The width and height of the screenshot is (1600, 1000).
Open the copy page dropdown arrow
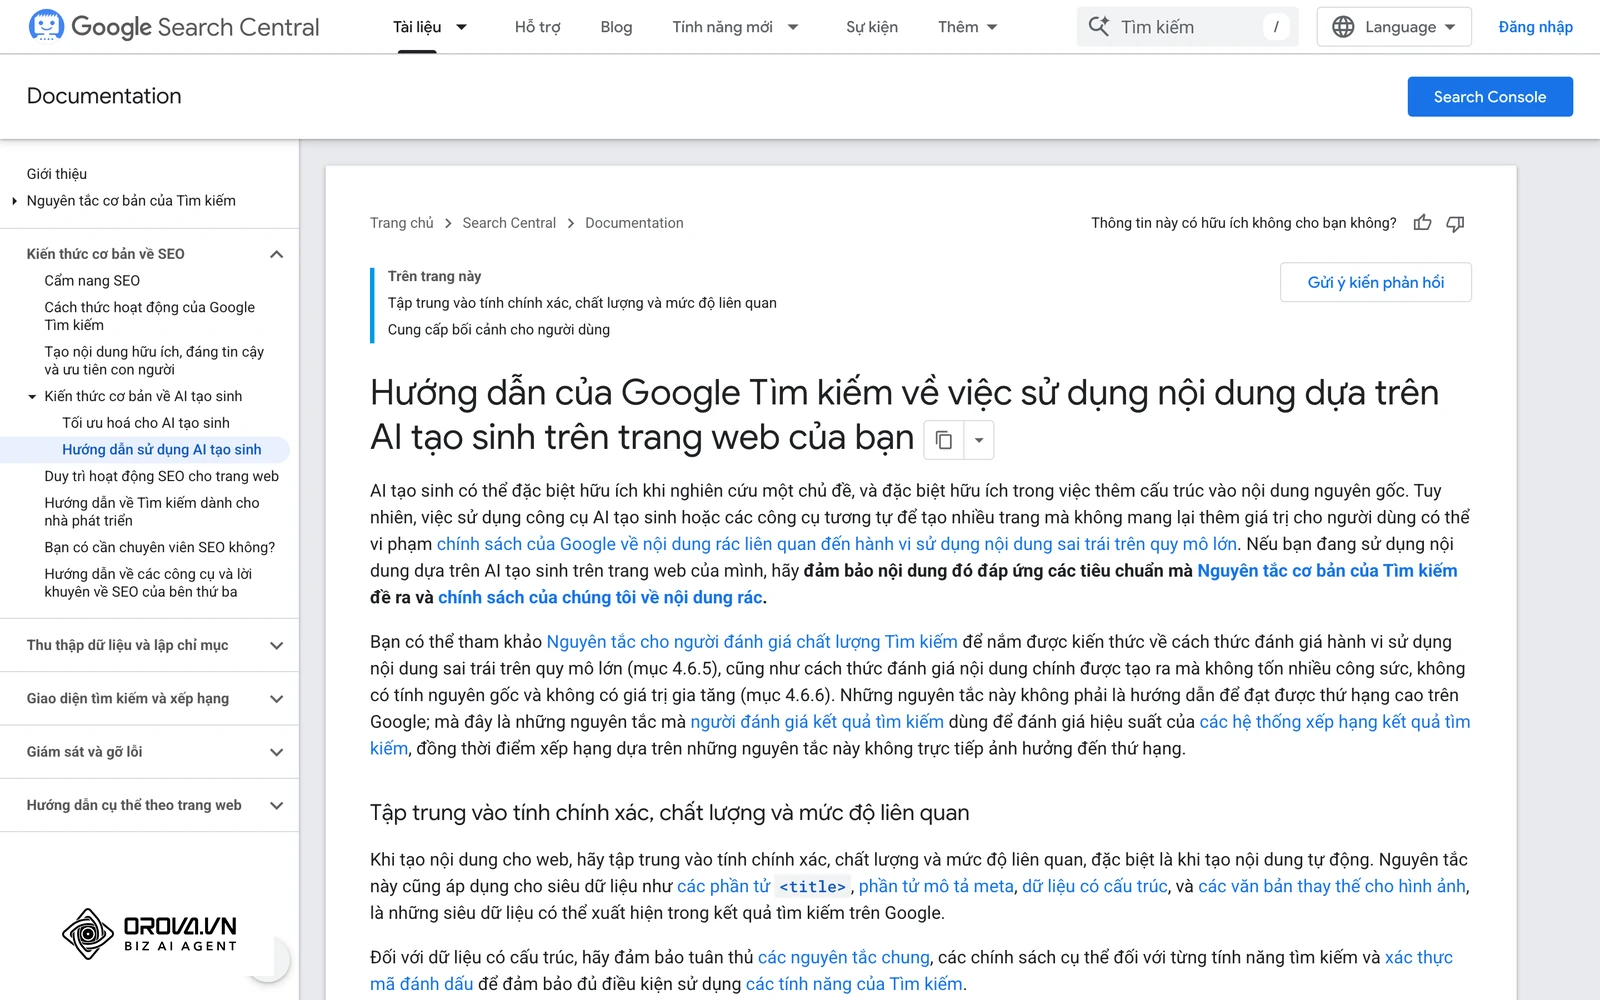pyautogui.click(x=979, y=440)
